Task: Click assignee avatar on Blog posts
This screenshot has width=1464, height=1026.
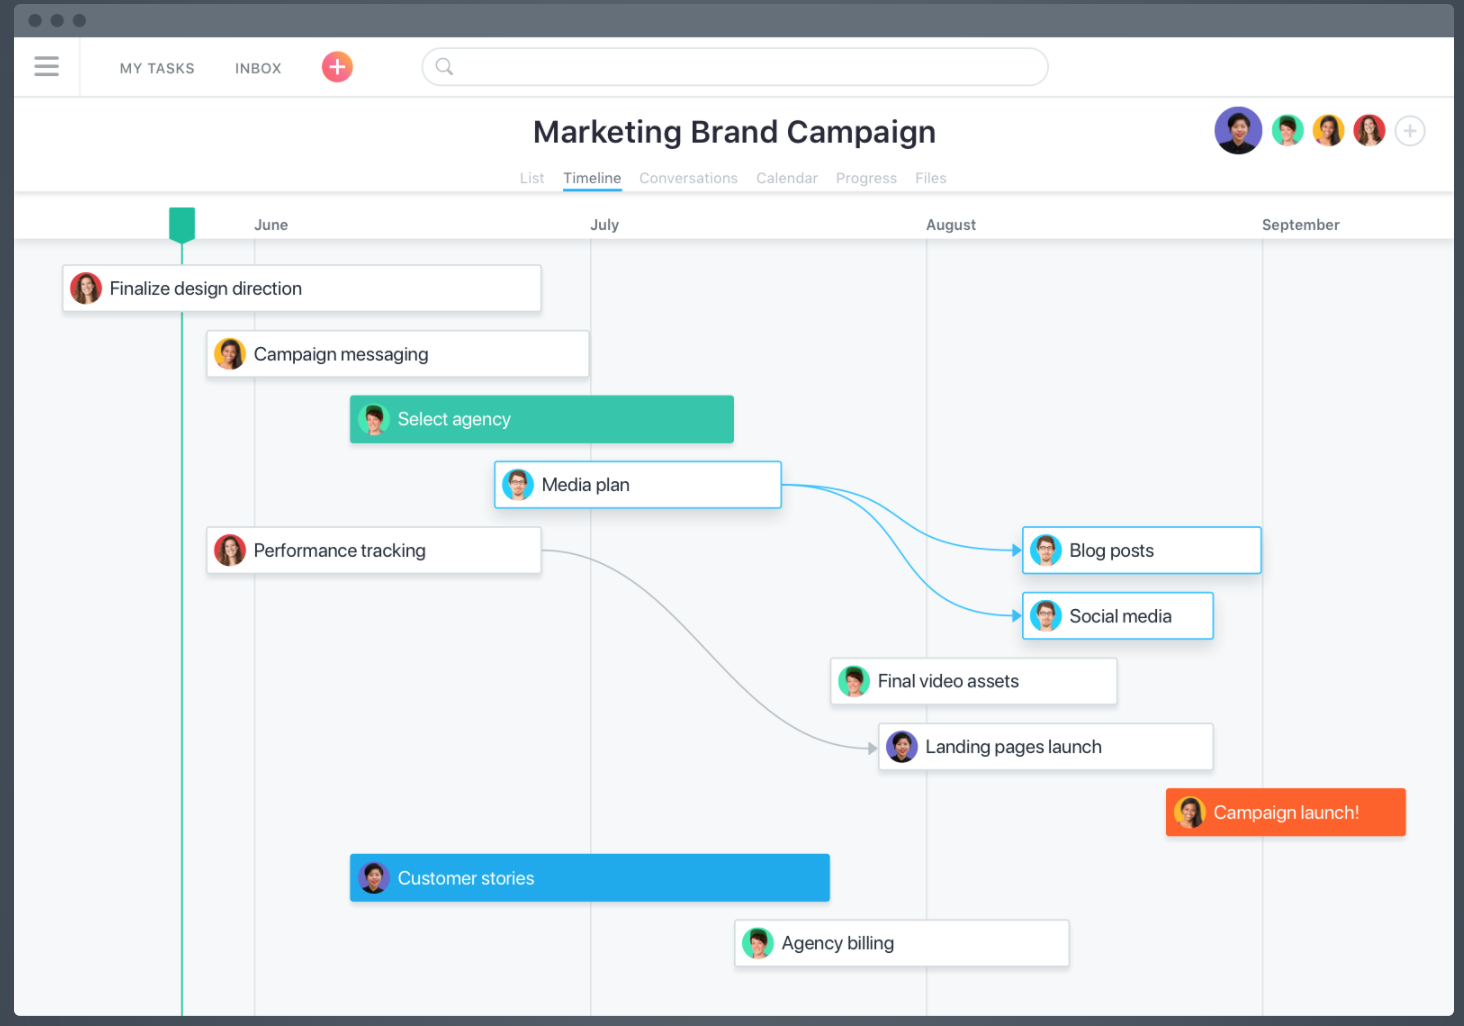Action: pyautogui.click(x=1046, y=550)
